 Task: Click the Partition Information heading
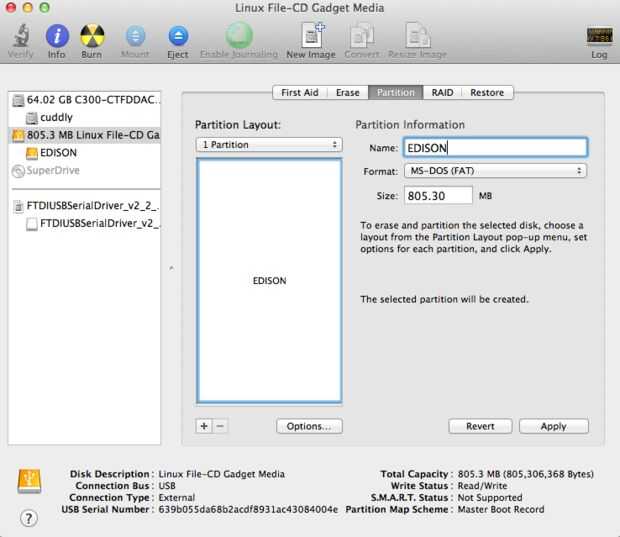(x=410, y=125)
